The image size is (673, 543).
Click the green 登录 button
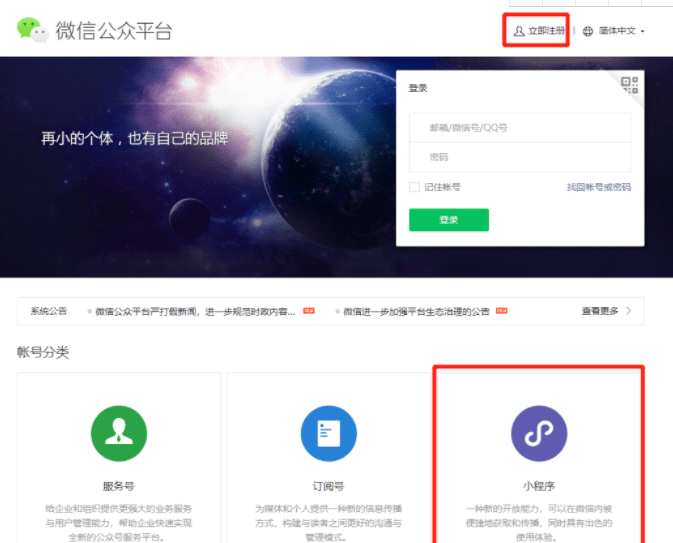pos(449,220)
